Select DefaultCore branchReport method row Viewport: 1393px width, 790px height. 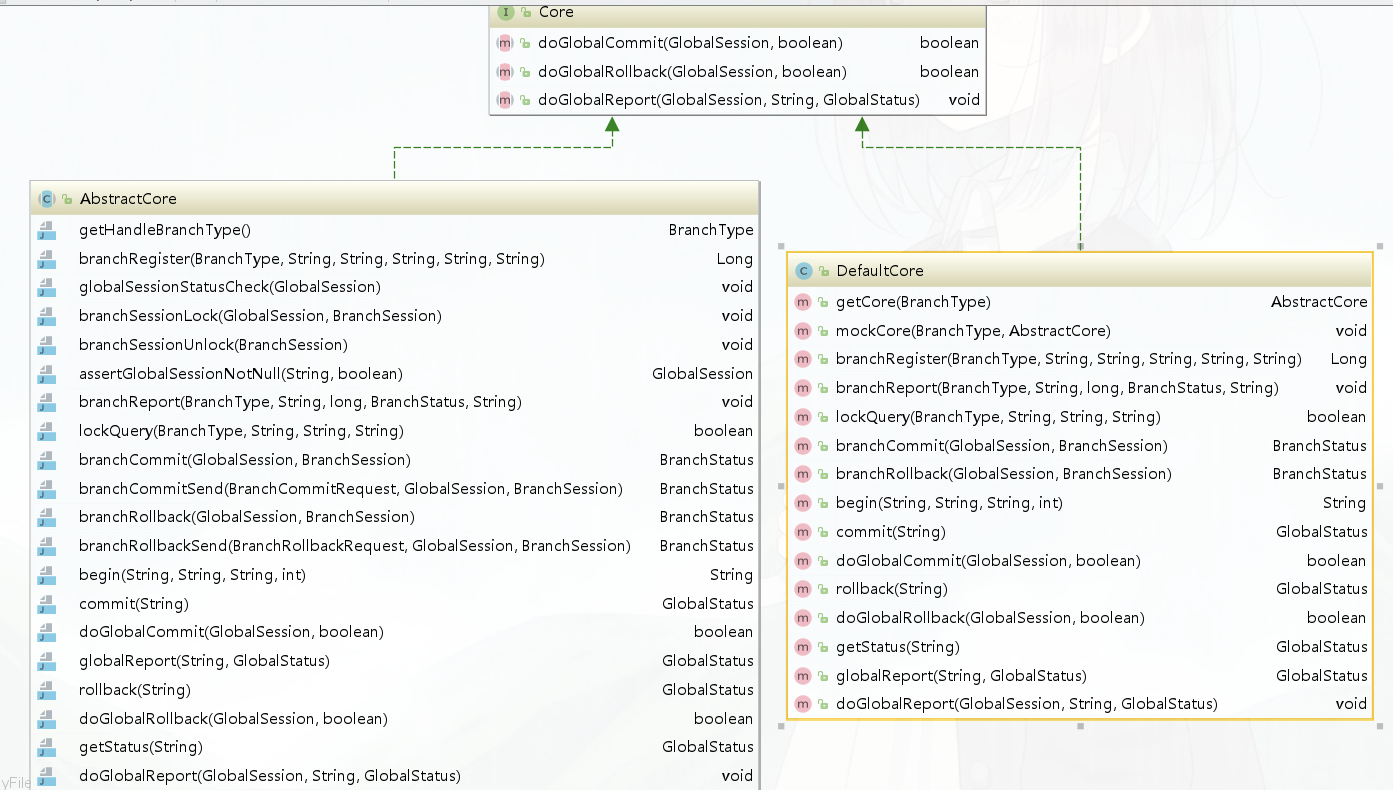click(x=1080, y=388)
